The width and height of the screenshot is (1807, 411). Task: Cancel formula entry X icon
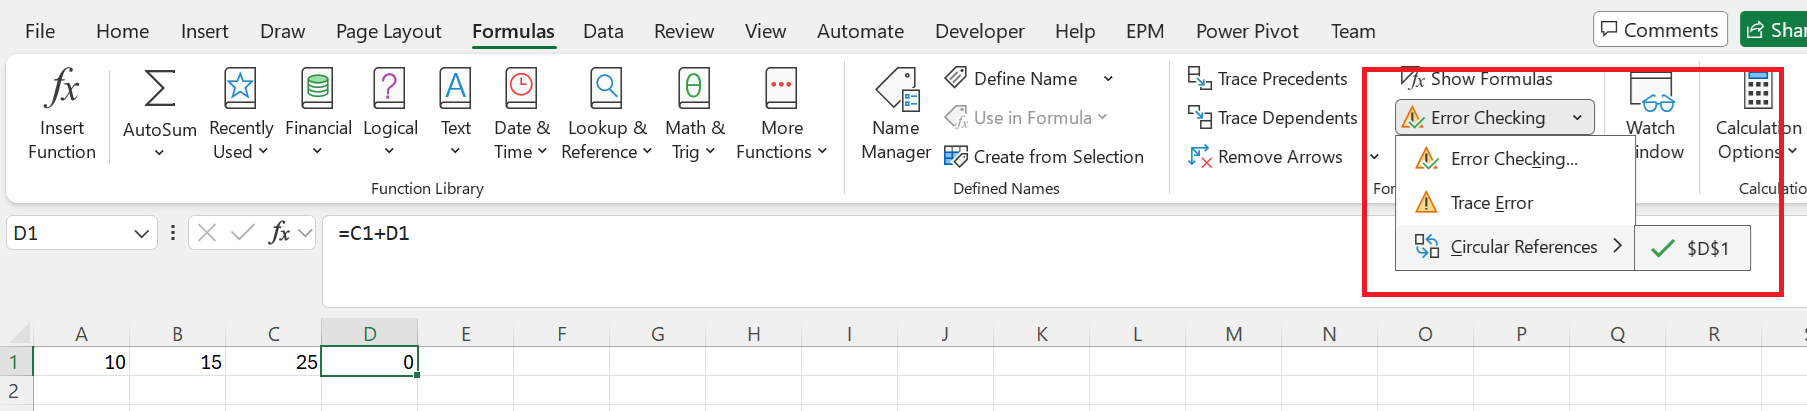point(207,233)
